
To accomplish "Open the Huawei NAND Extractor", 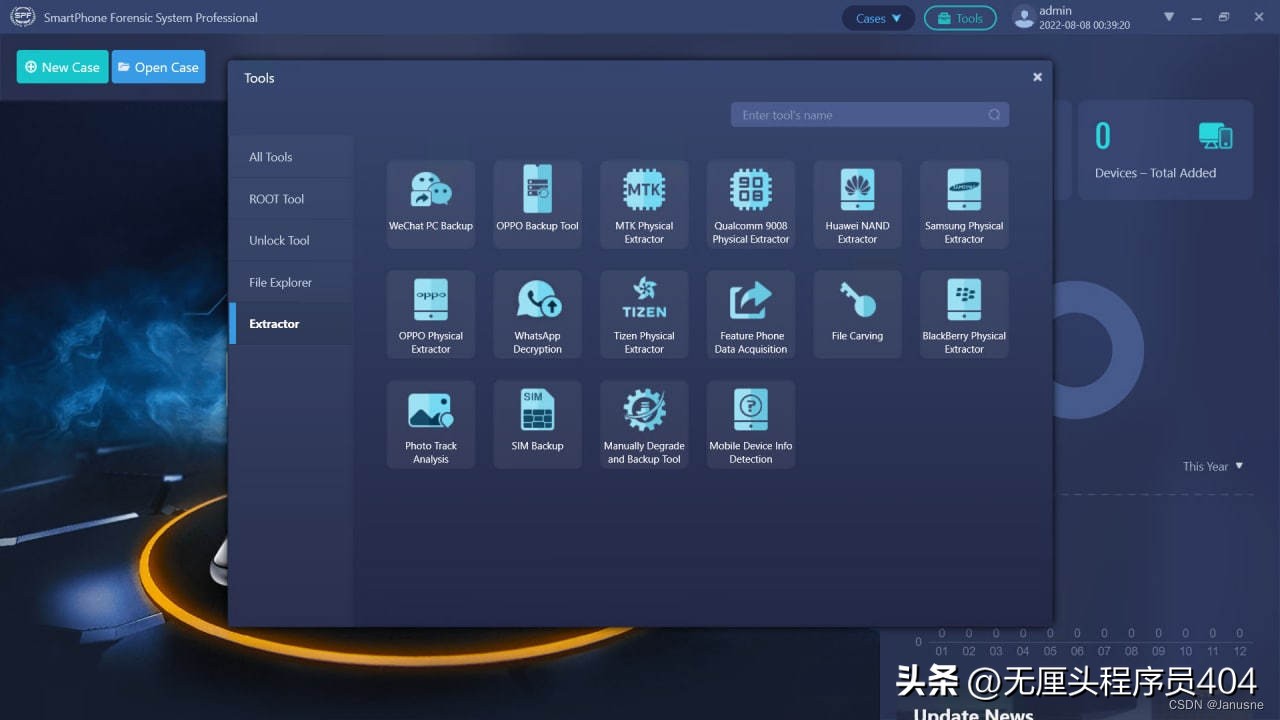I will (857, 203).
